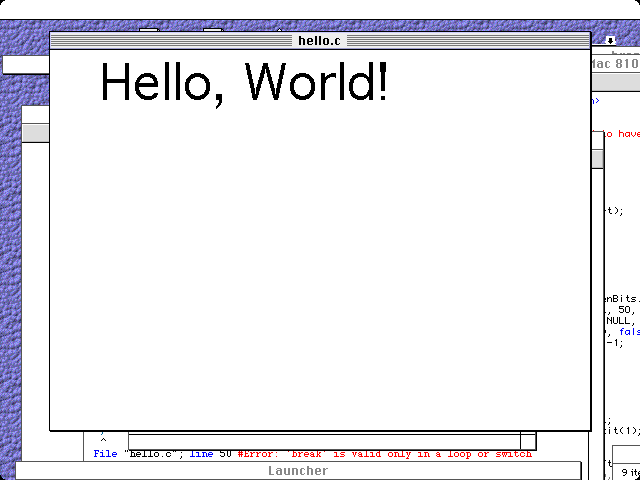
Task: Click the blank menu bar at top
Action: (x=320, y=8)
